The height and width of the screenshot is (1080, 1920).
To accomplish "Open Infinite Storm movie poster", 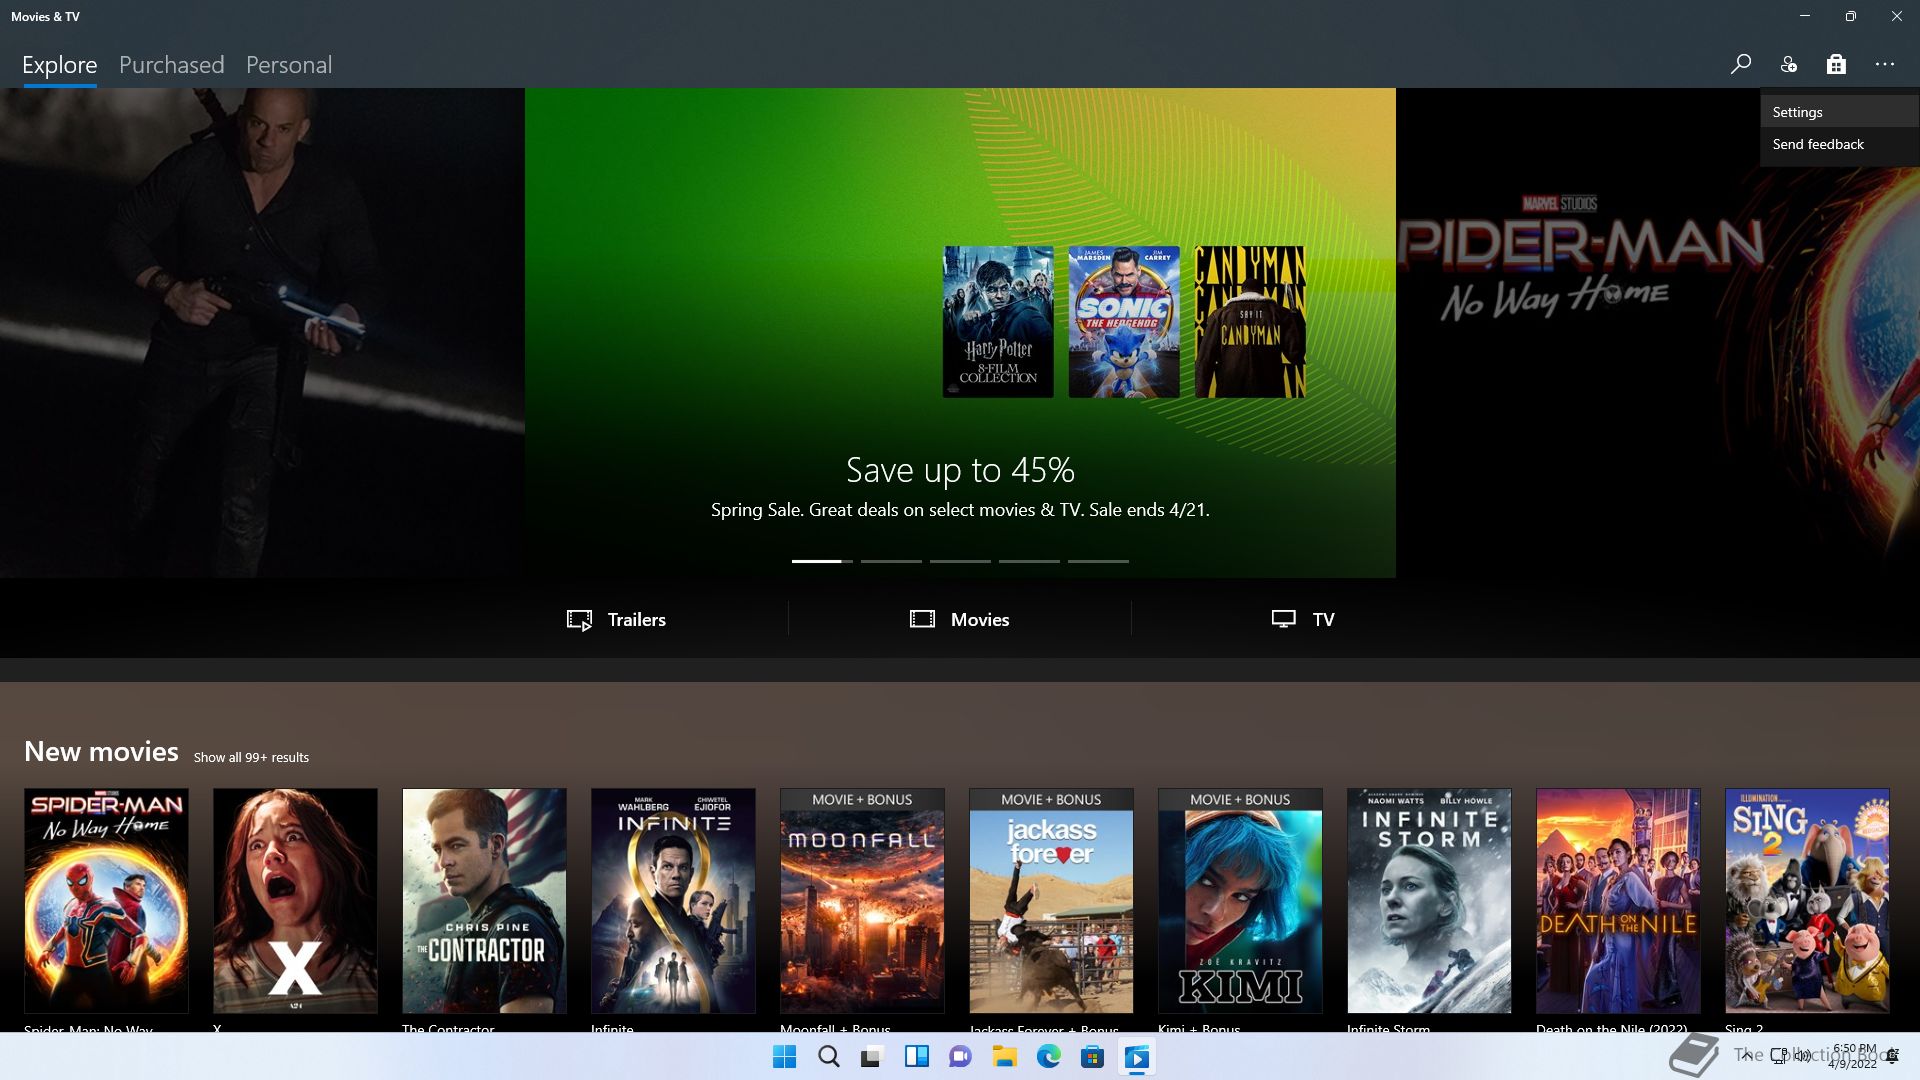I will click(x=1429, y=901).
